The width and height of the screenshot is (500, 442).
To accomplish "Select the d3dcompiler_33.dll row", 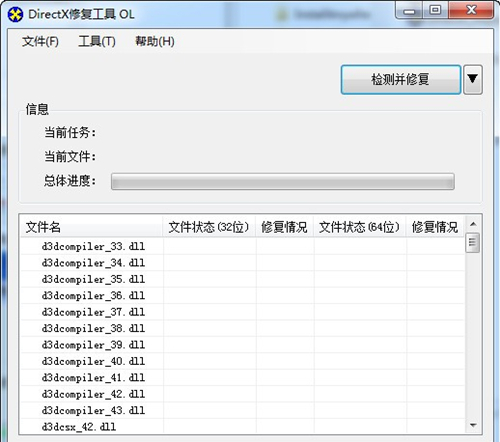I will point(242,246).
